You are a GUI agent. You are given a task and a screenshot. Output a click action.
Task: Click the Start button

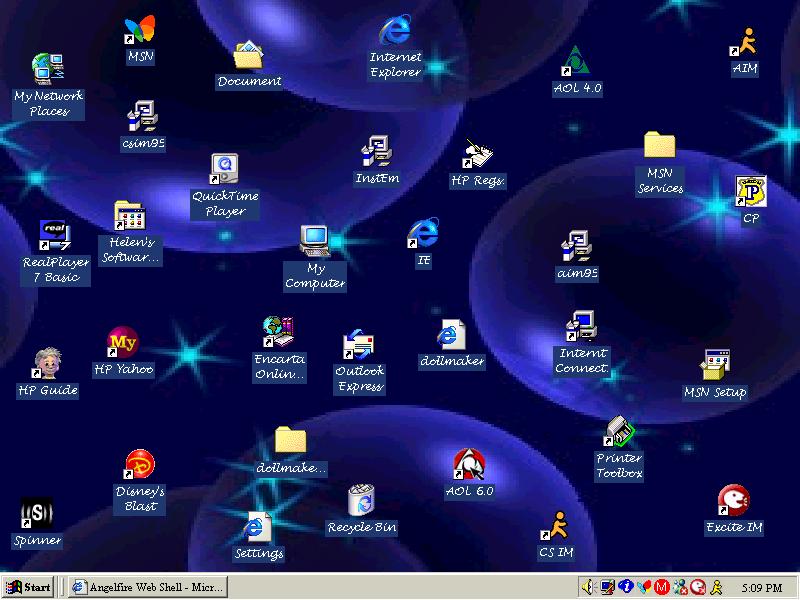[x=28, y=587]
